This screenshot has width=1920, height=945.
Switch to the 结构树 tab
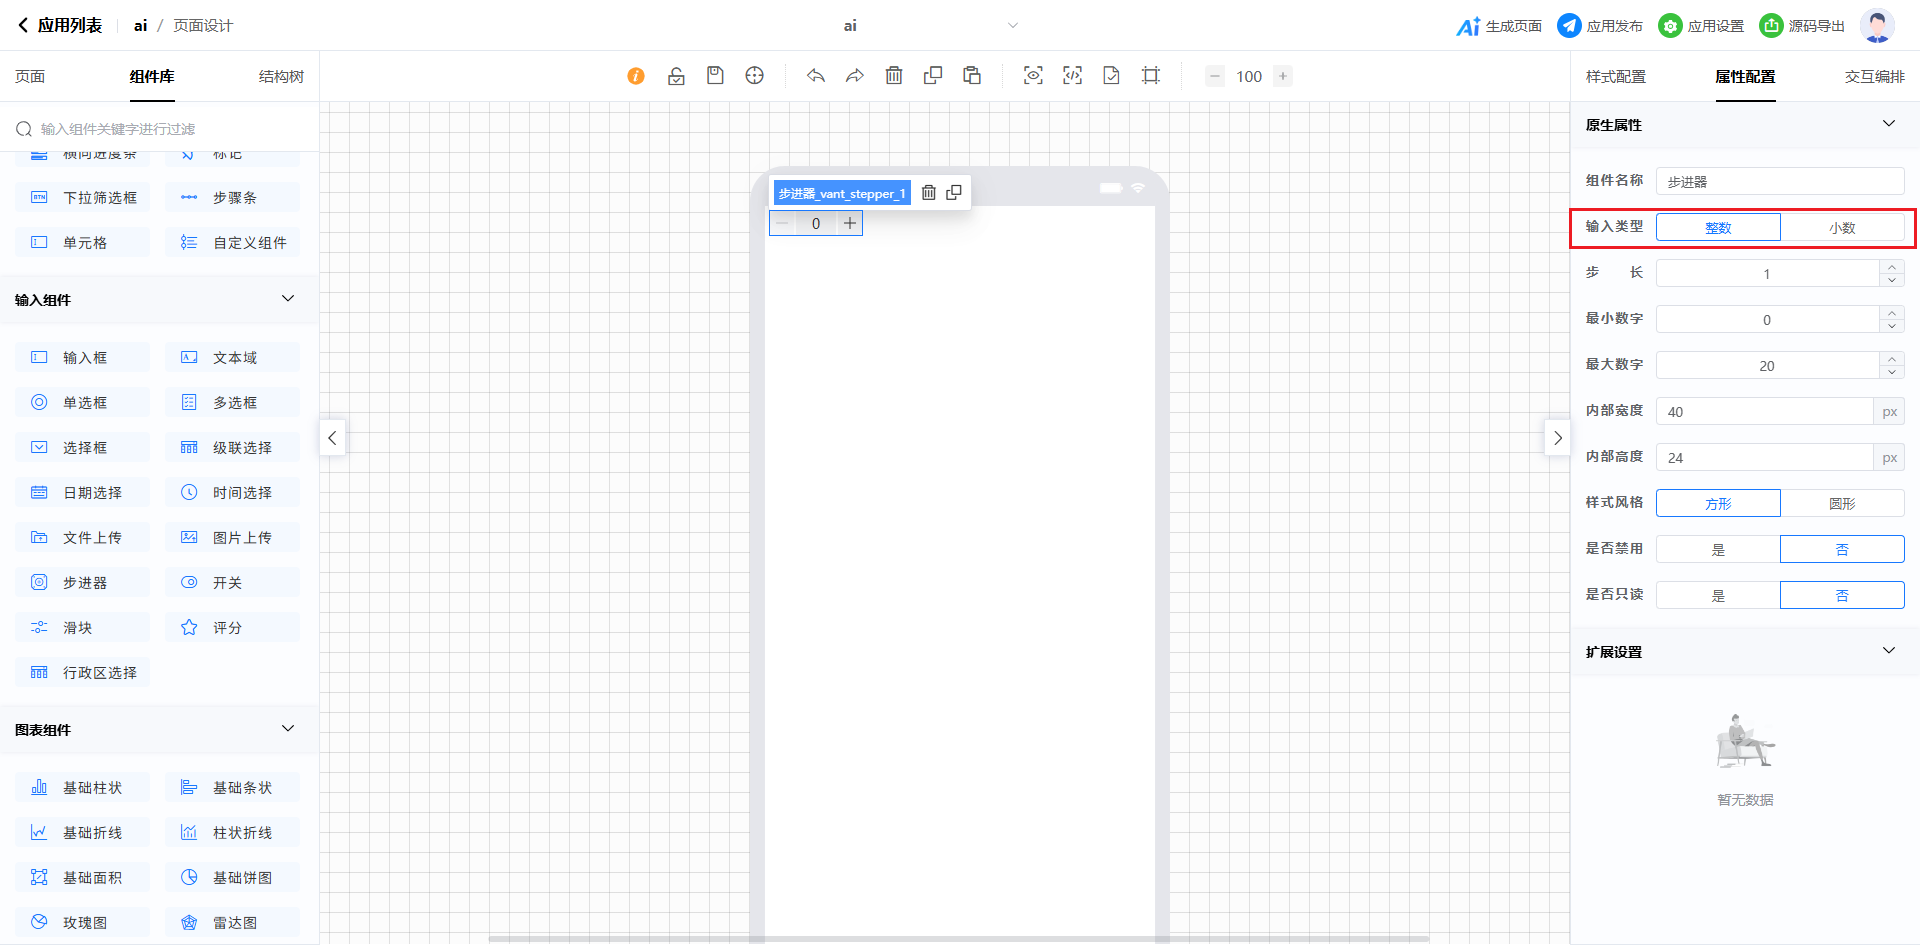281,77
